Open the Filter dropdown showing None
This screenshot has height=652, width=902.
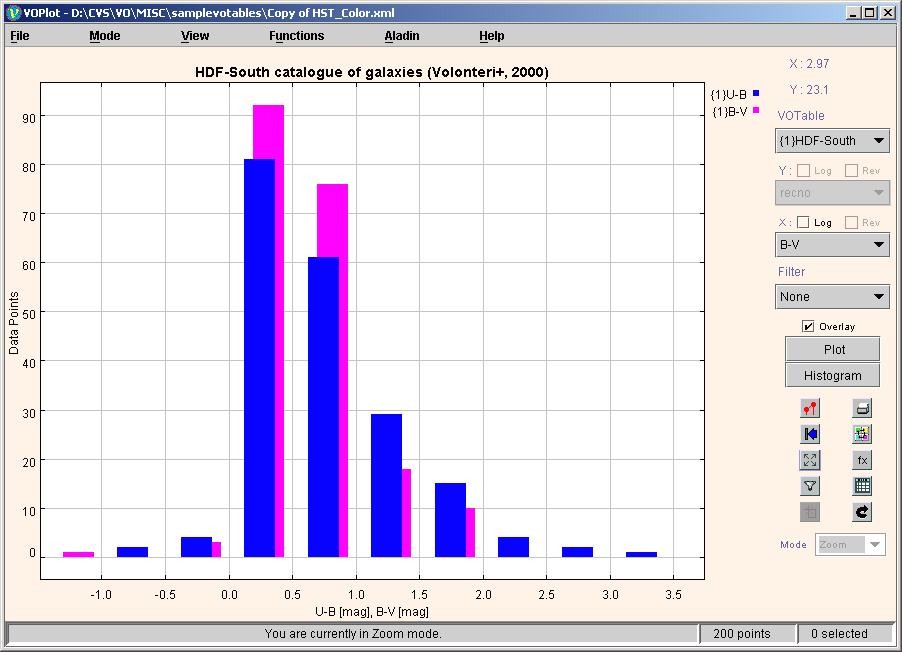(x=832, y=297)
